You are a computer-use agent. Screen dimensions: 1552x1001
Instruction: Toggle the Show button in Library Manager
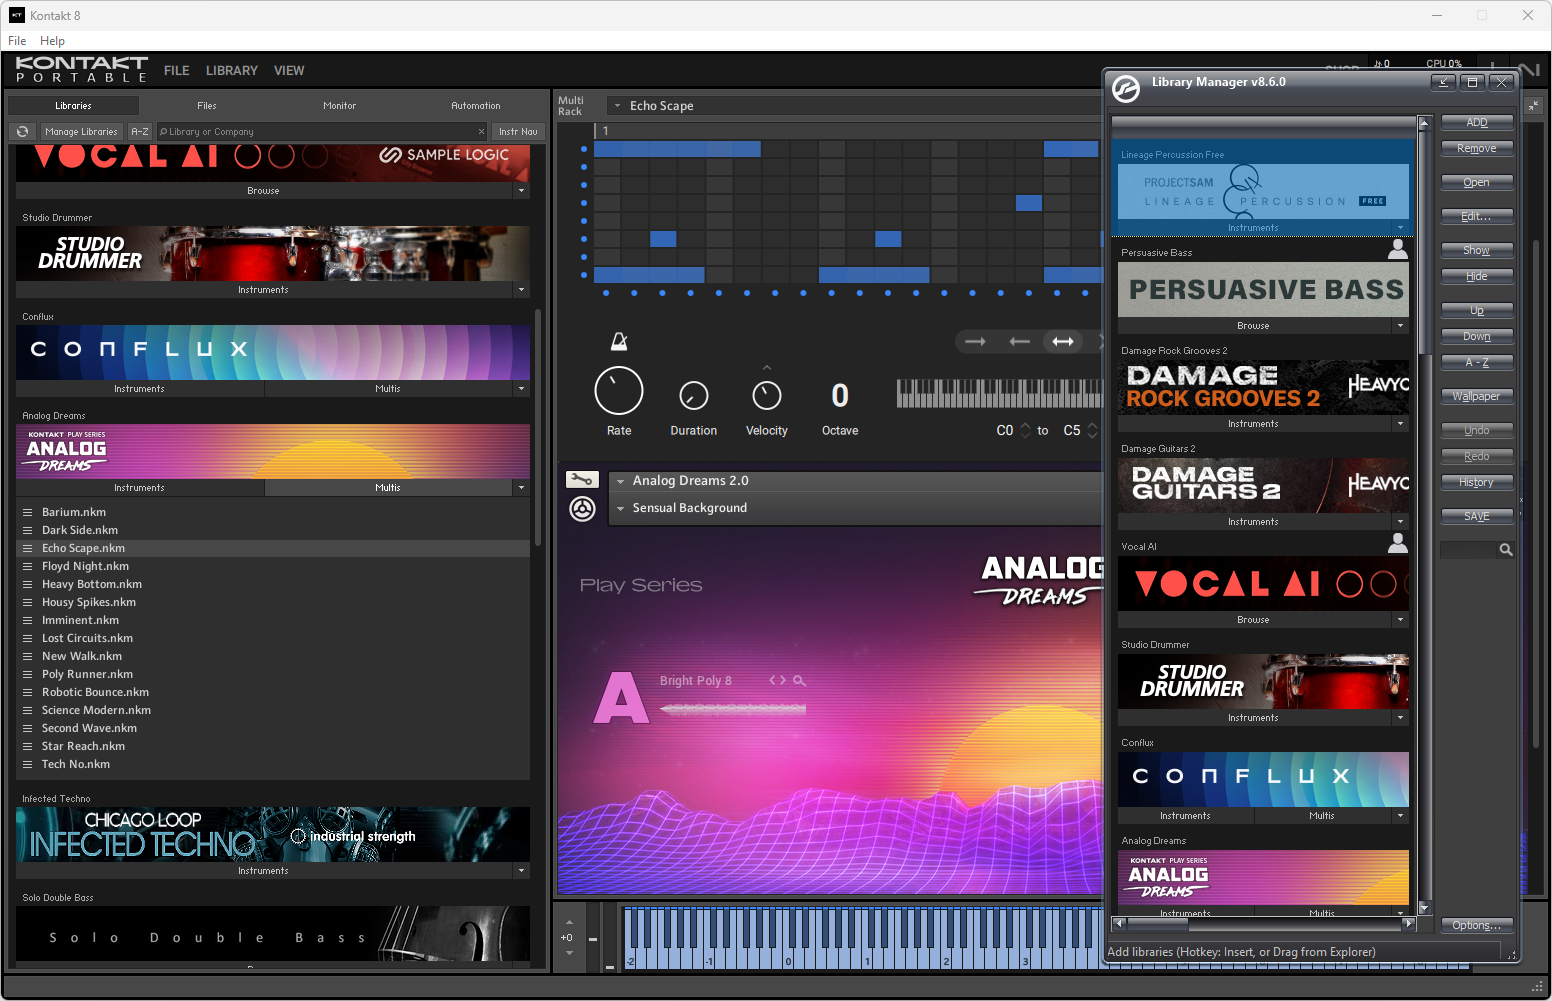tap(1477, 250)
